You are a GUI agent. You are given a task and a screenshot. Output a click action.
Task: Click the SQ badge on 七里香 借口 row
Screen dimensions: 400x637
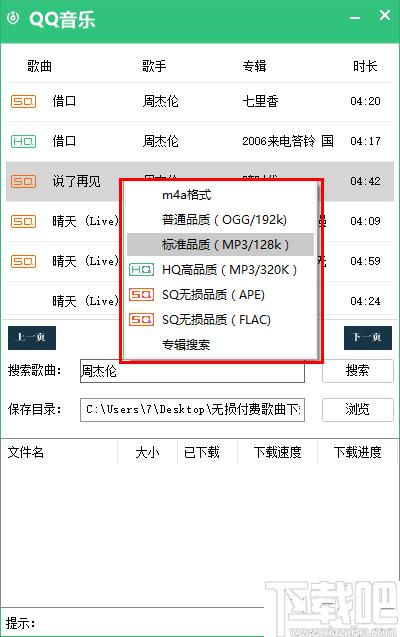(x=24, y=101)
